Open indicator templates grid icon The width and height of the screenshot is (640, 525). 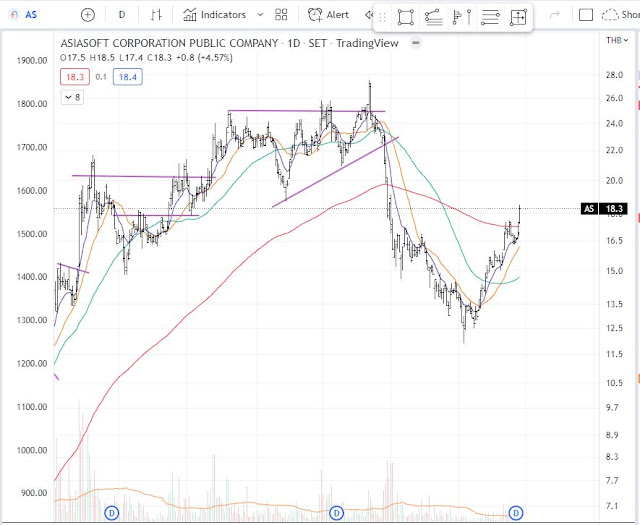(x=281, y=15)
